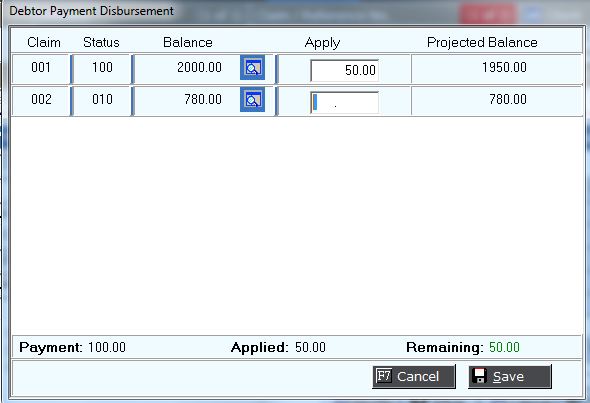This screenshot has width=590, height=403.
Task: Select claim number 002 cell
Action: (x=41, y=100)
